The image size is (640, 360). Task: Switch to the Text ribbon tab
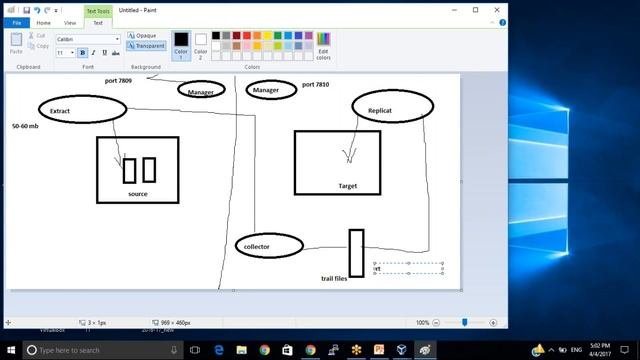(x=98, y=23)
